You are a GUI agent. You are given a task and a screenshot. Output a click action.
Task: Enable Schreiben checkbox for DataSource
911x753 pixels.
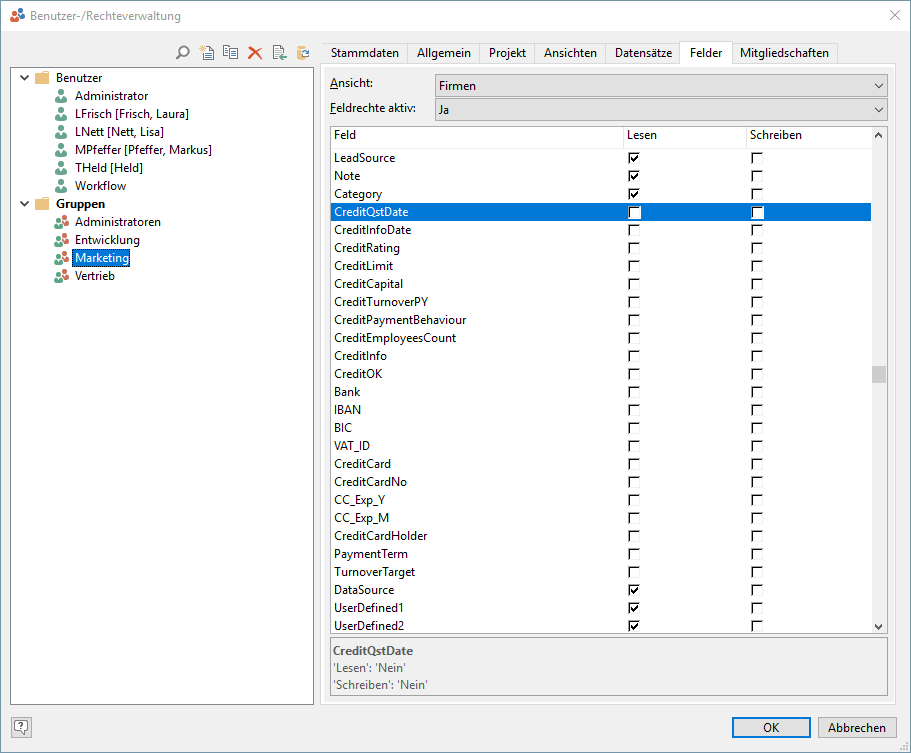757,590
